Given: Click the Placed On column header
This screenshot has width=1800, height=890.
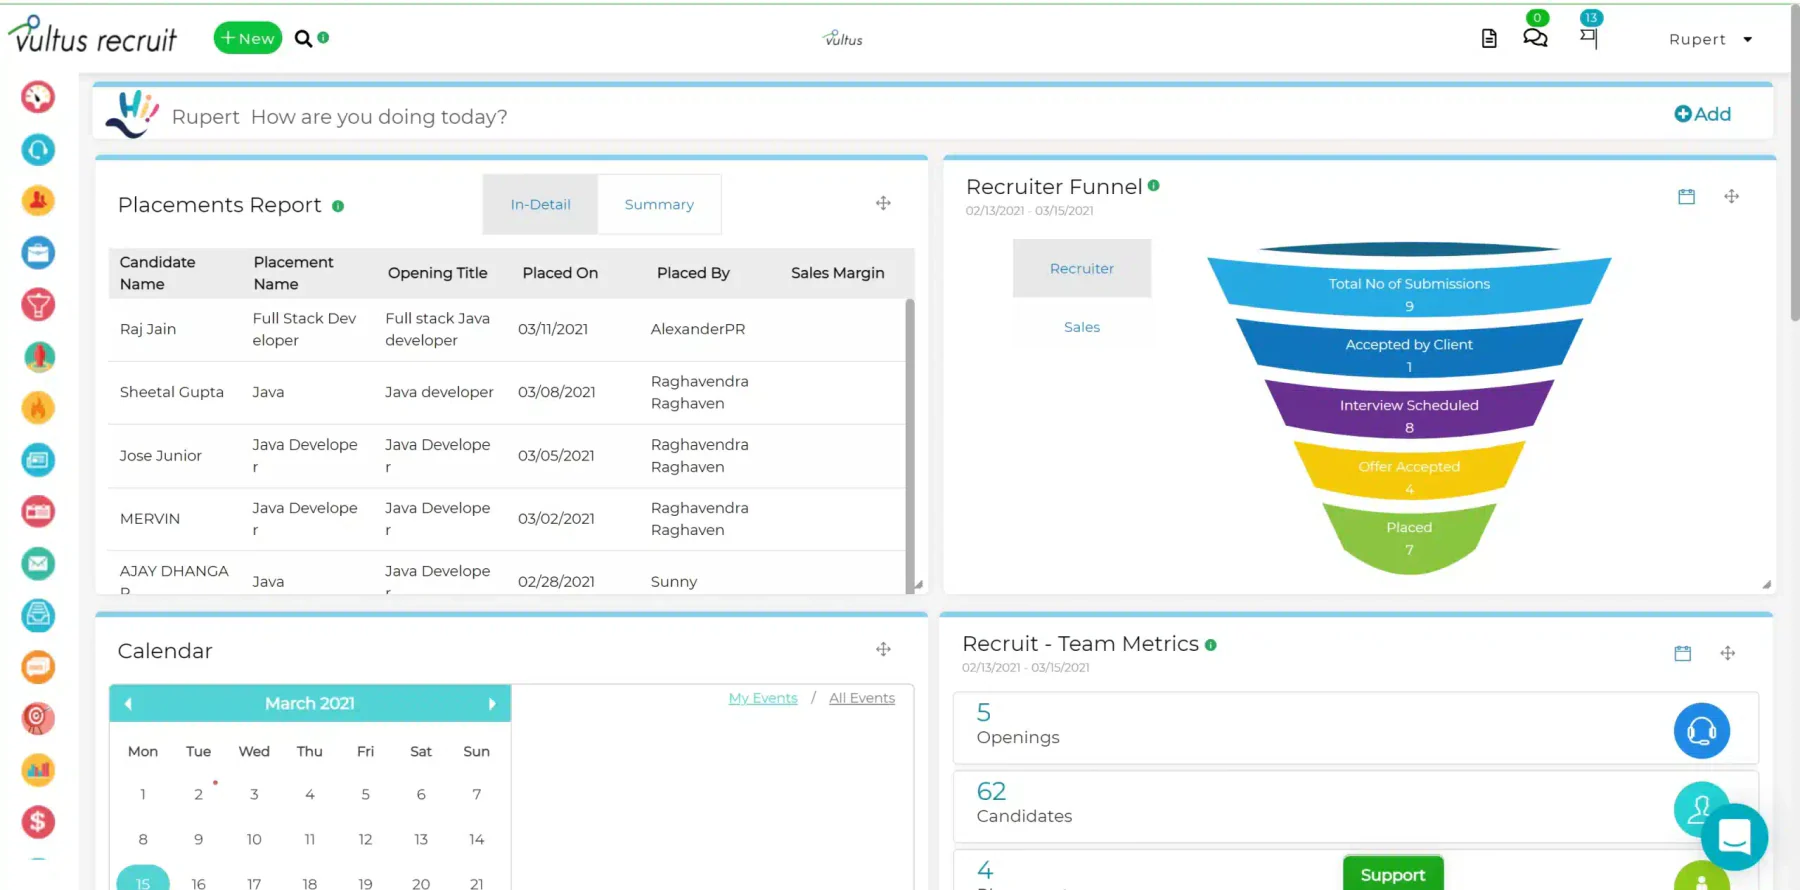Looking at the screenshot, I should tap(560, 273).
